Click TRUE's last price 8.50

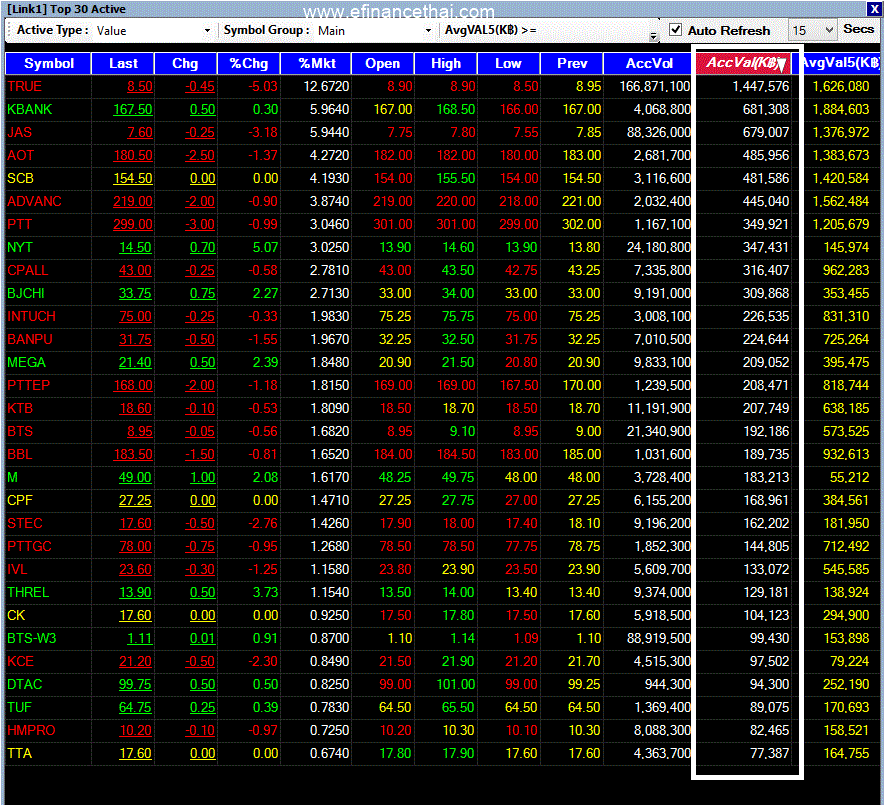[x=139, y=86]
